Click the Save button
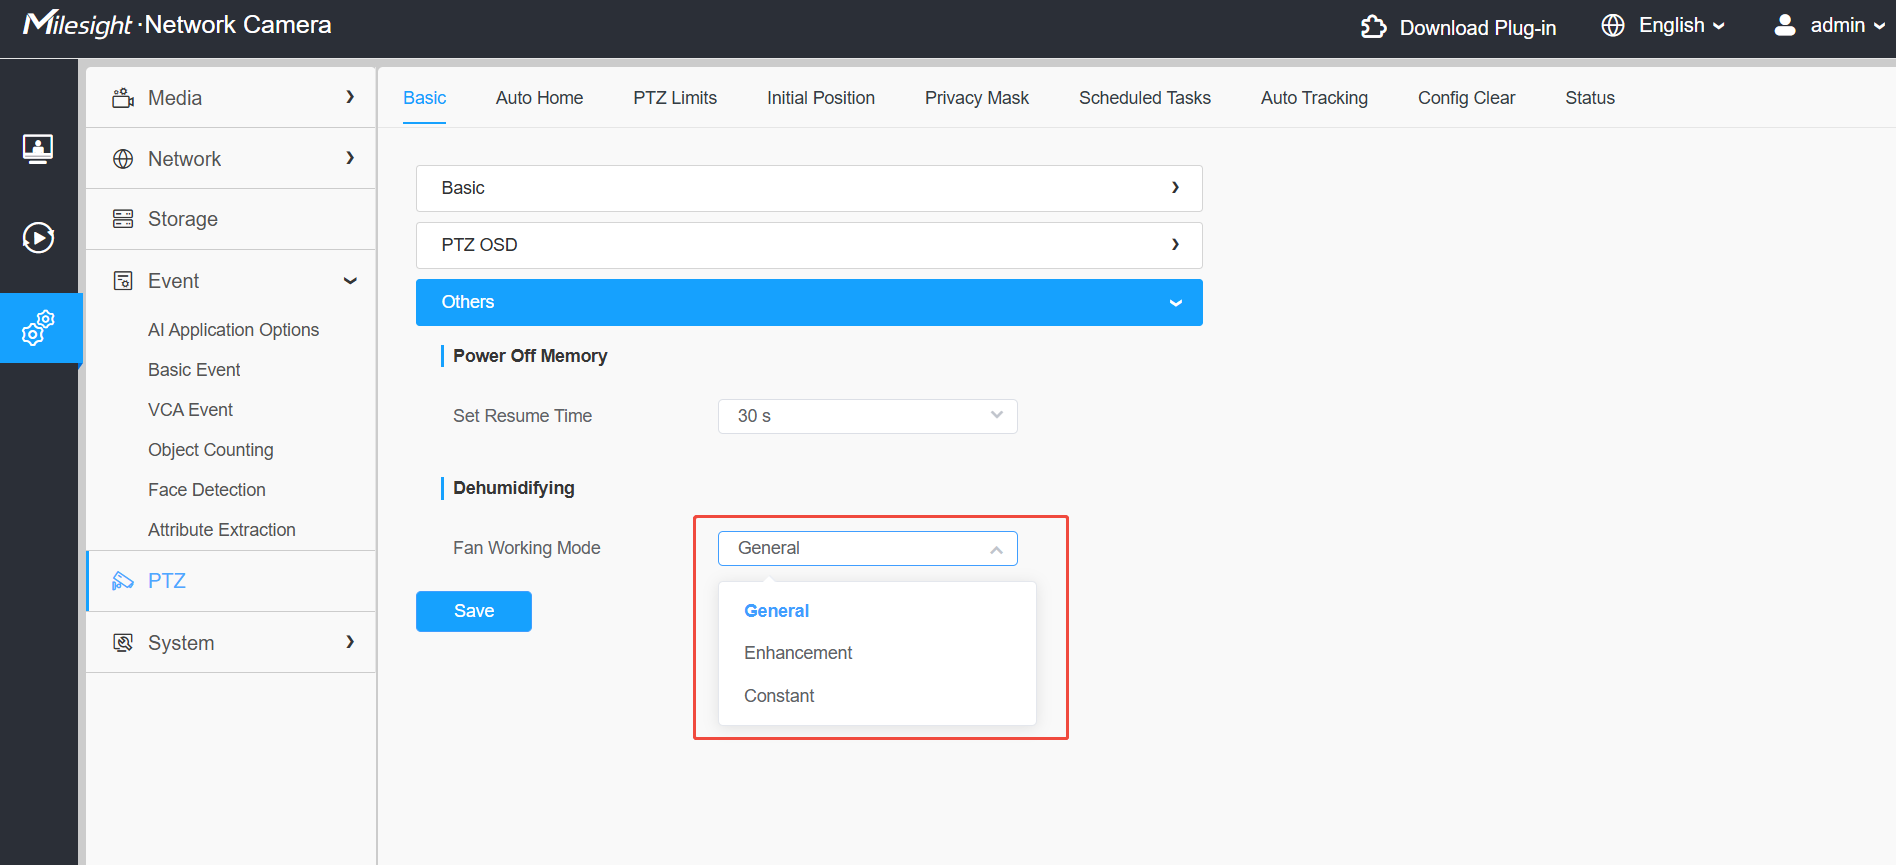Viewport: 1896px width, 865px height. (474, 611)
